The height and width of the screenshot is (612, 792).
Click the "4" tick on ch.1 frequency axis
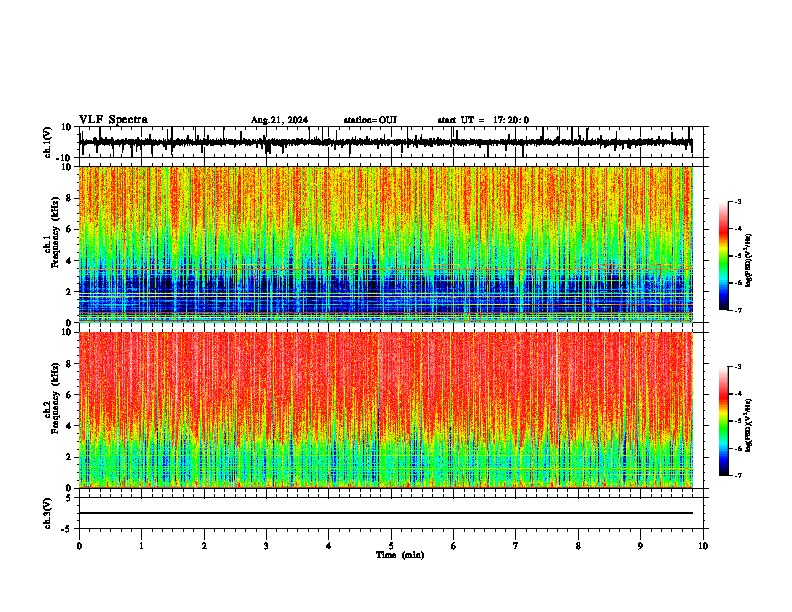click(x=70, y=261)
